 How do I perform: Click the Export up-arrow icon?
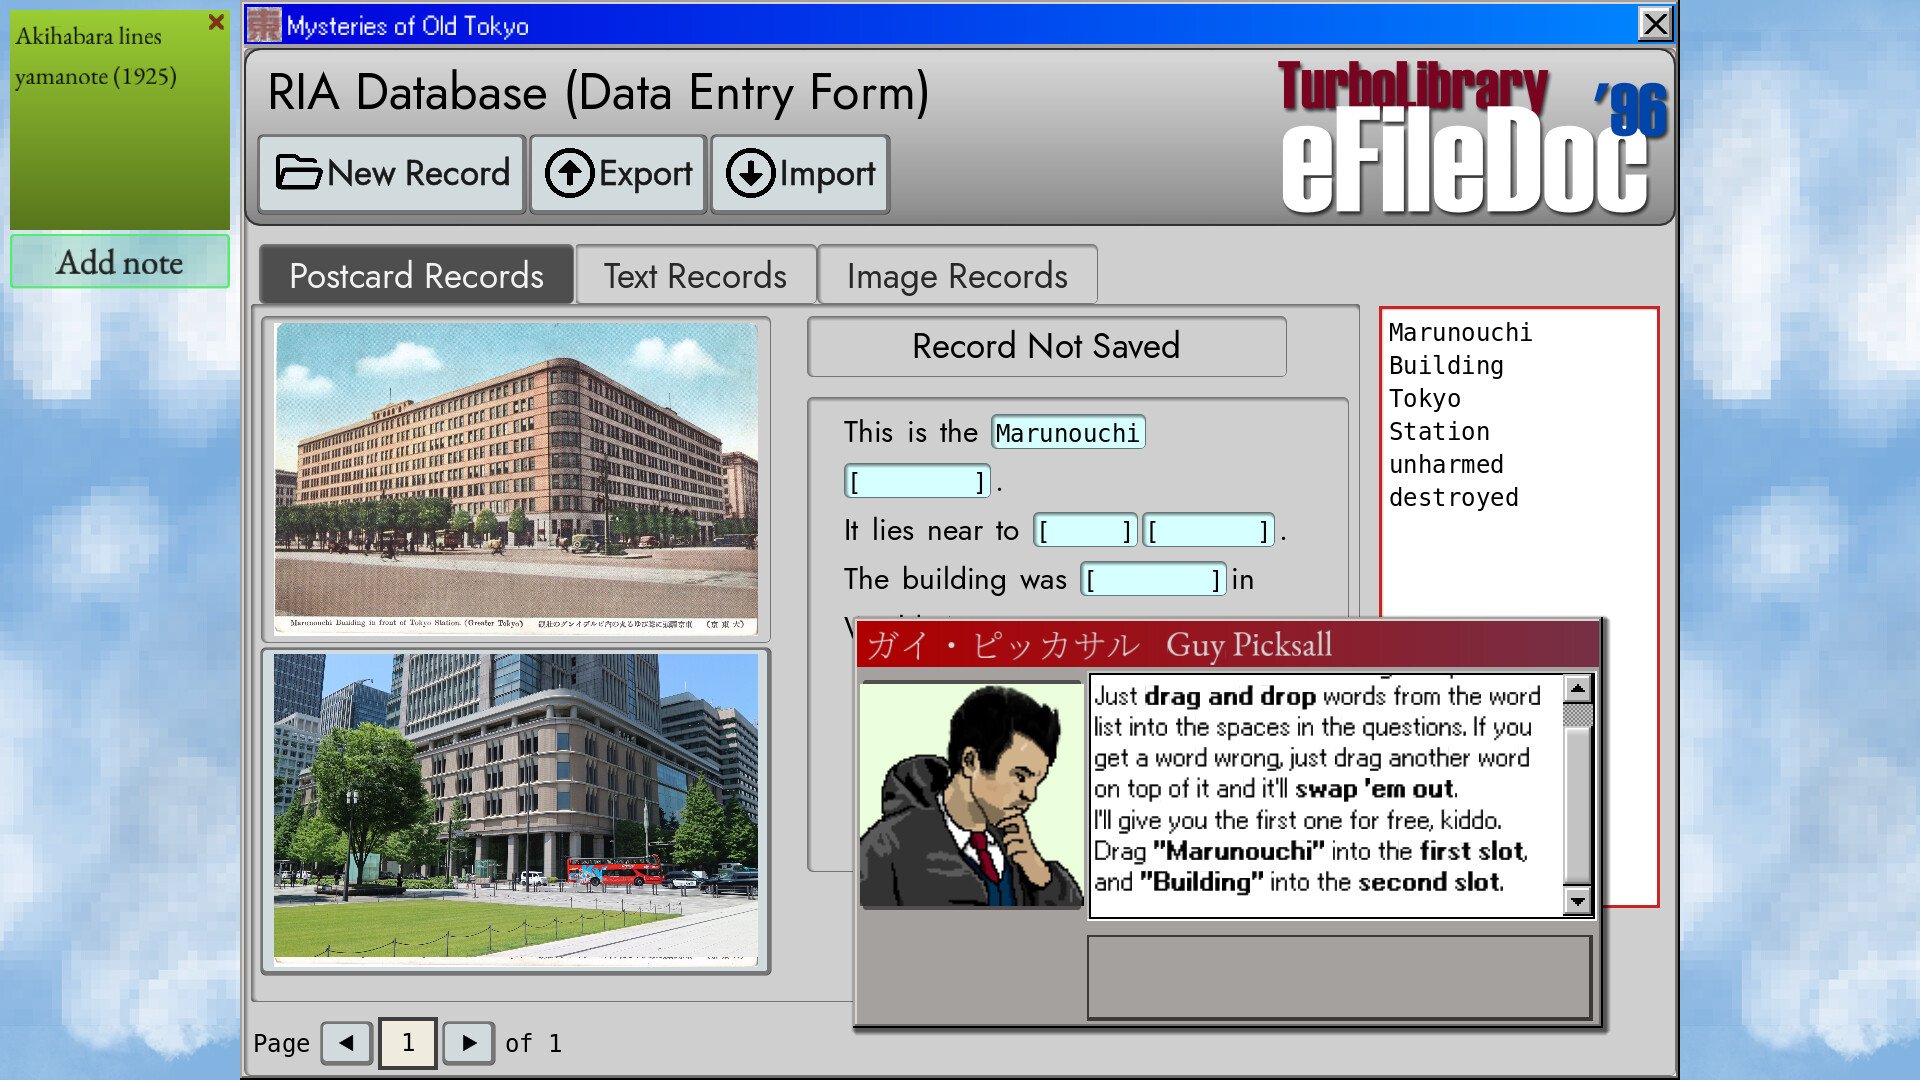click(x=569, y=173)
